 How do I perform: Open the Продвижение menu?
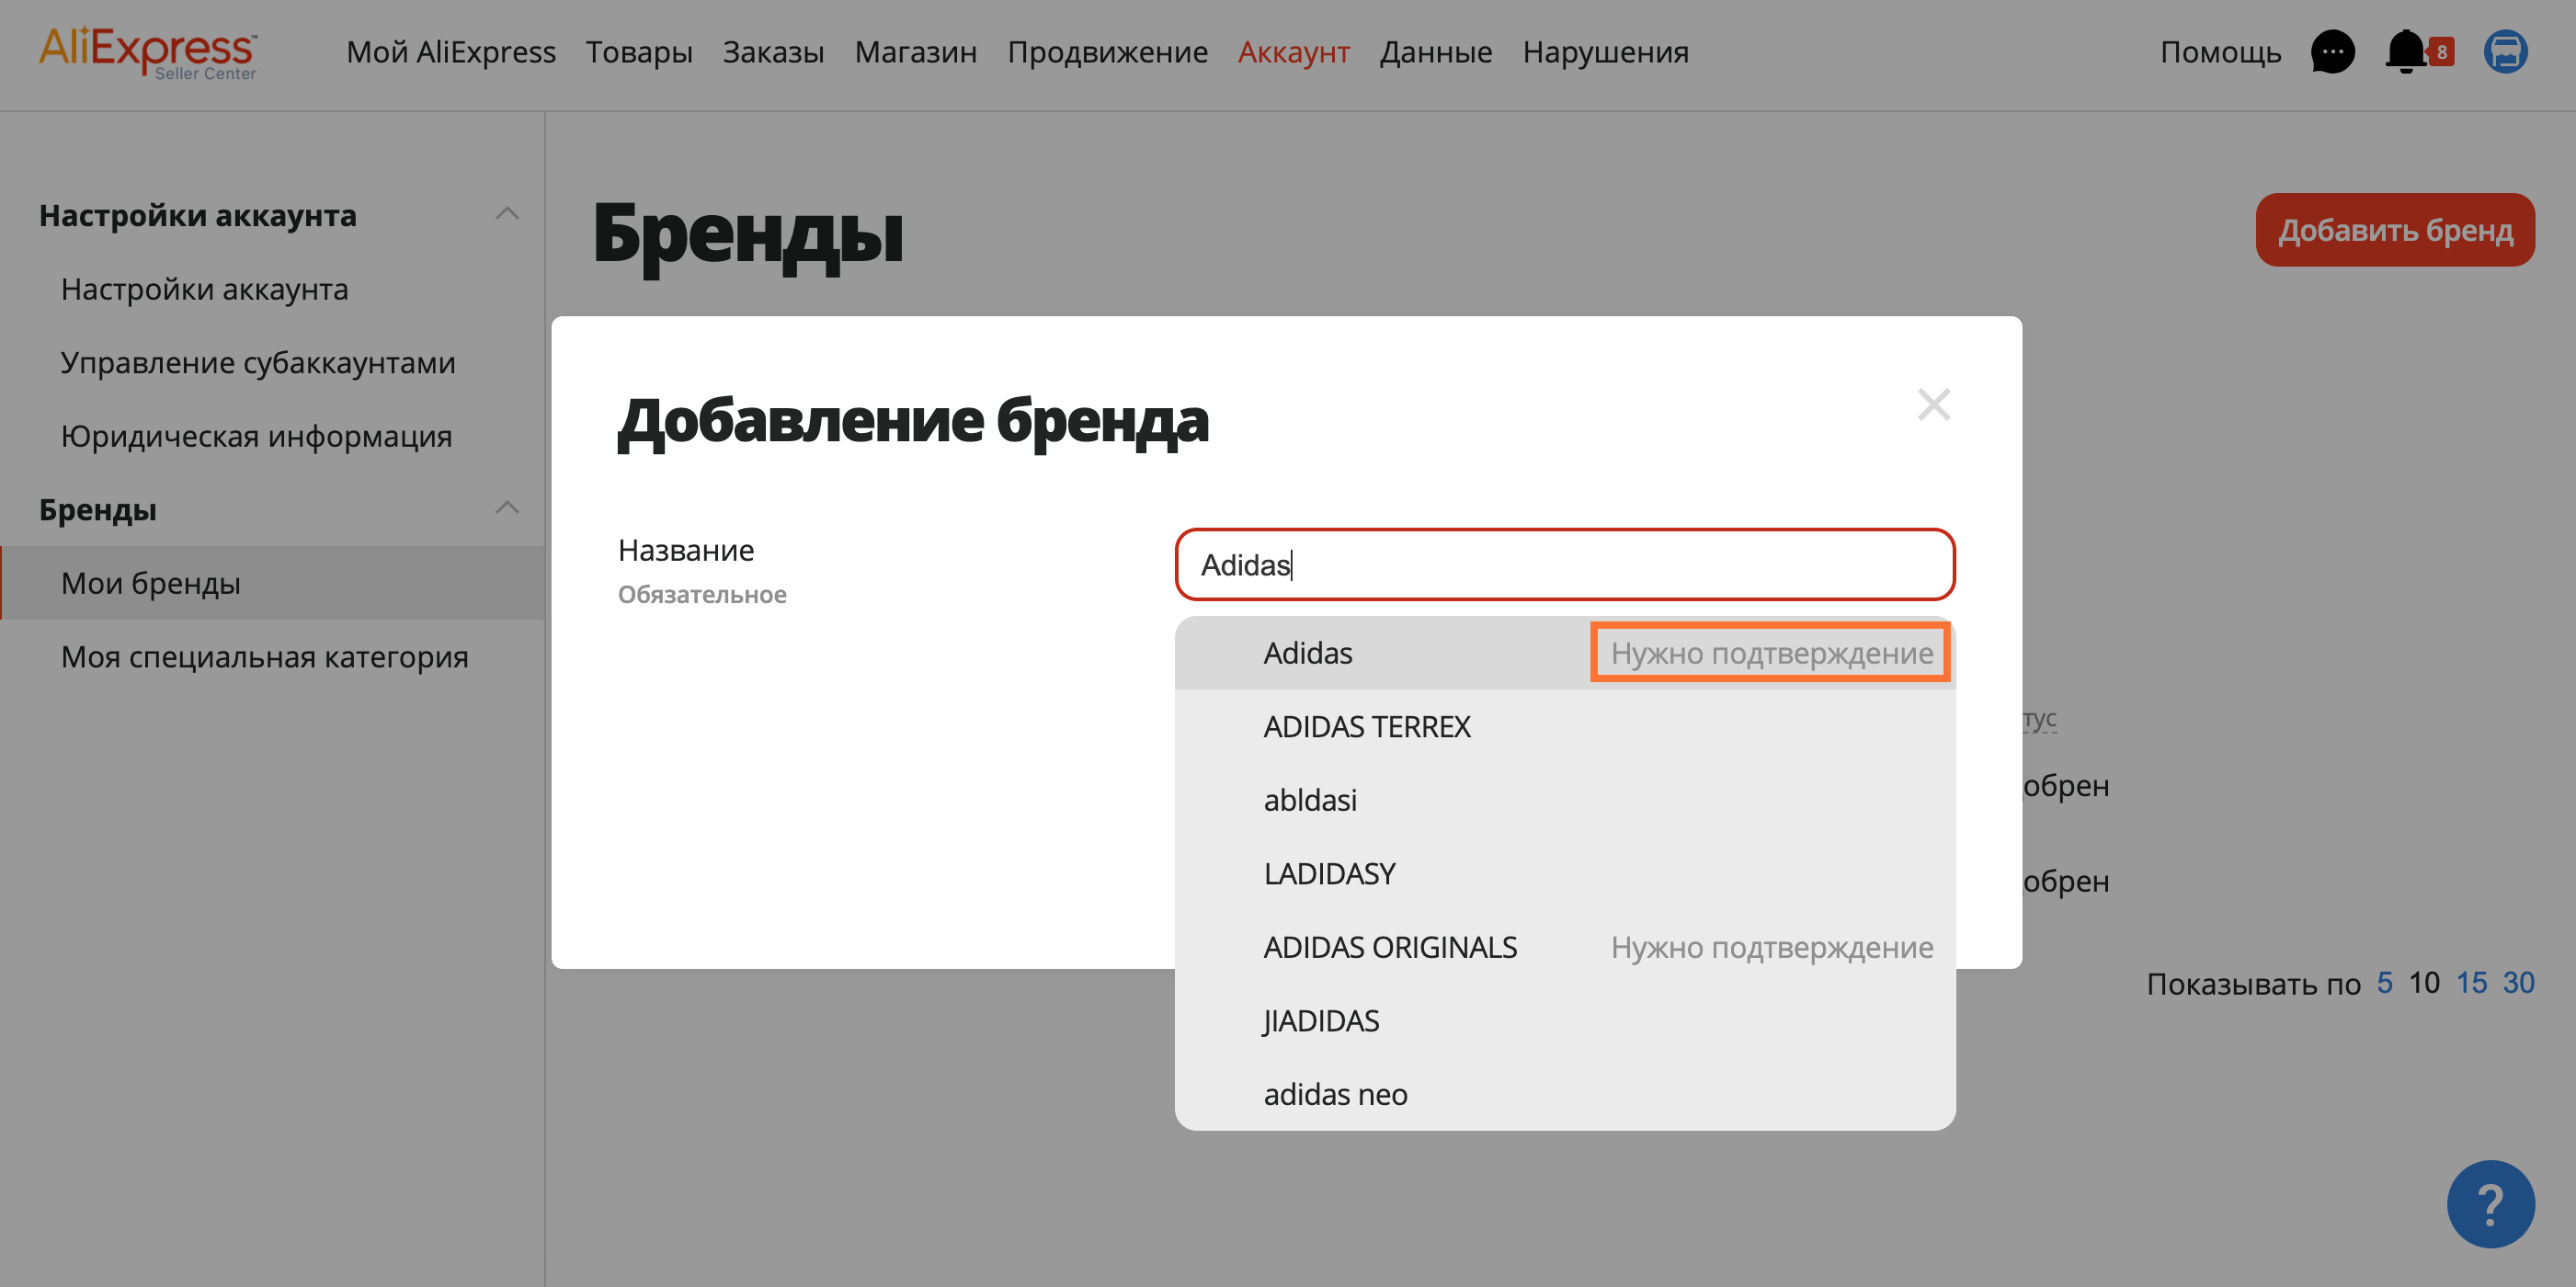(x=1107, y=52)
